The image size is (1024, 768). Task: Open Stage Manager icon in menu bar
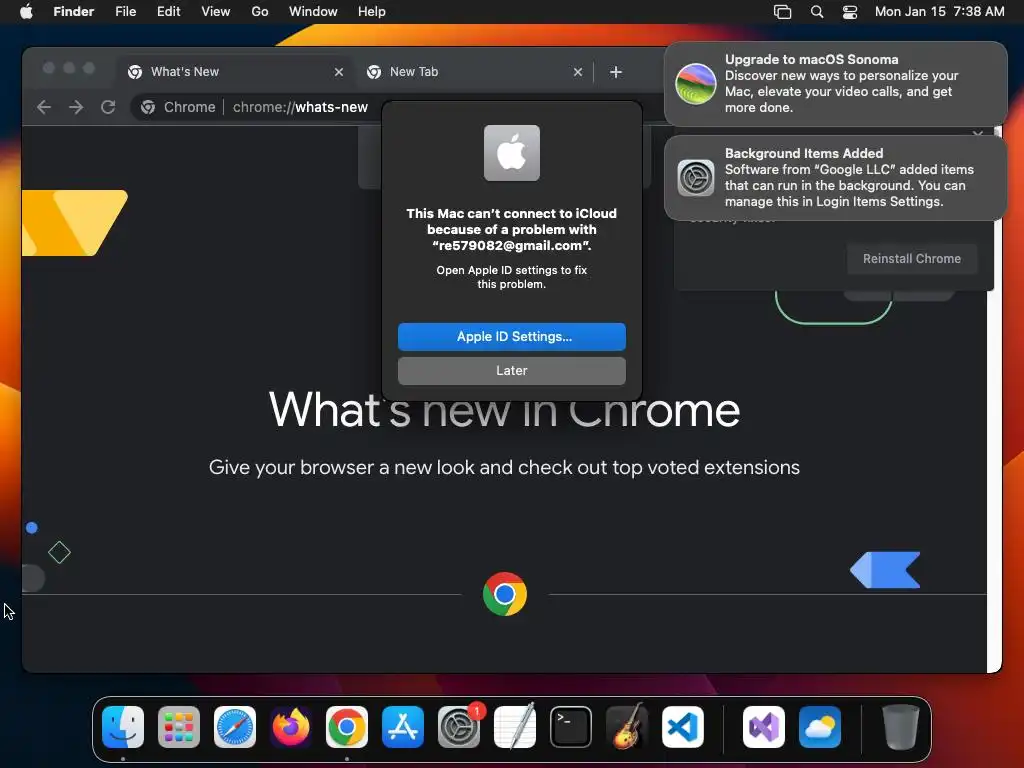point(782,12)
